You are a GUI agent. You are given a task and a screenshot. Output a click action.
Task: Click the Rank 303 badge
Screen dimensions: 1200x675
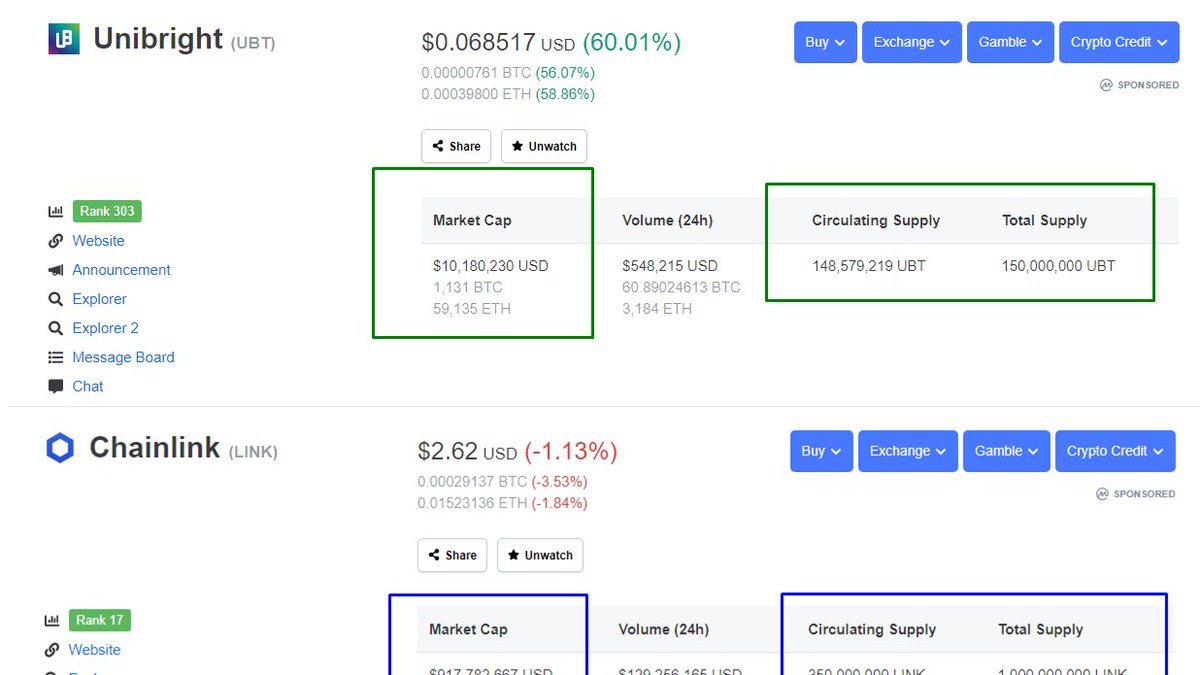click(107, 211)
